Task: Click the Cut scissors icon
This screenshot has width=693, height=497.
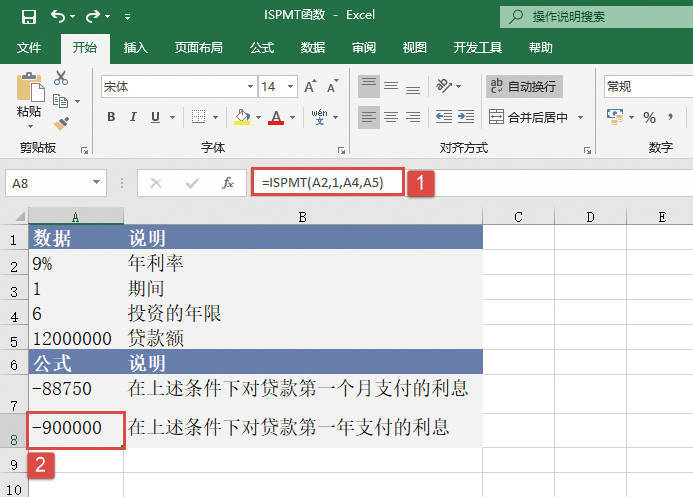Action: [61, 78]
